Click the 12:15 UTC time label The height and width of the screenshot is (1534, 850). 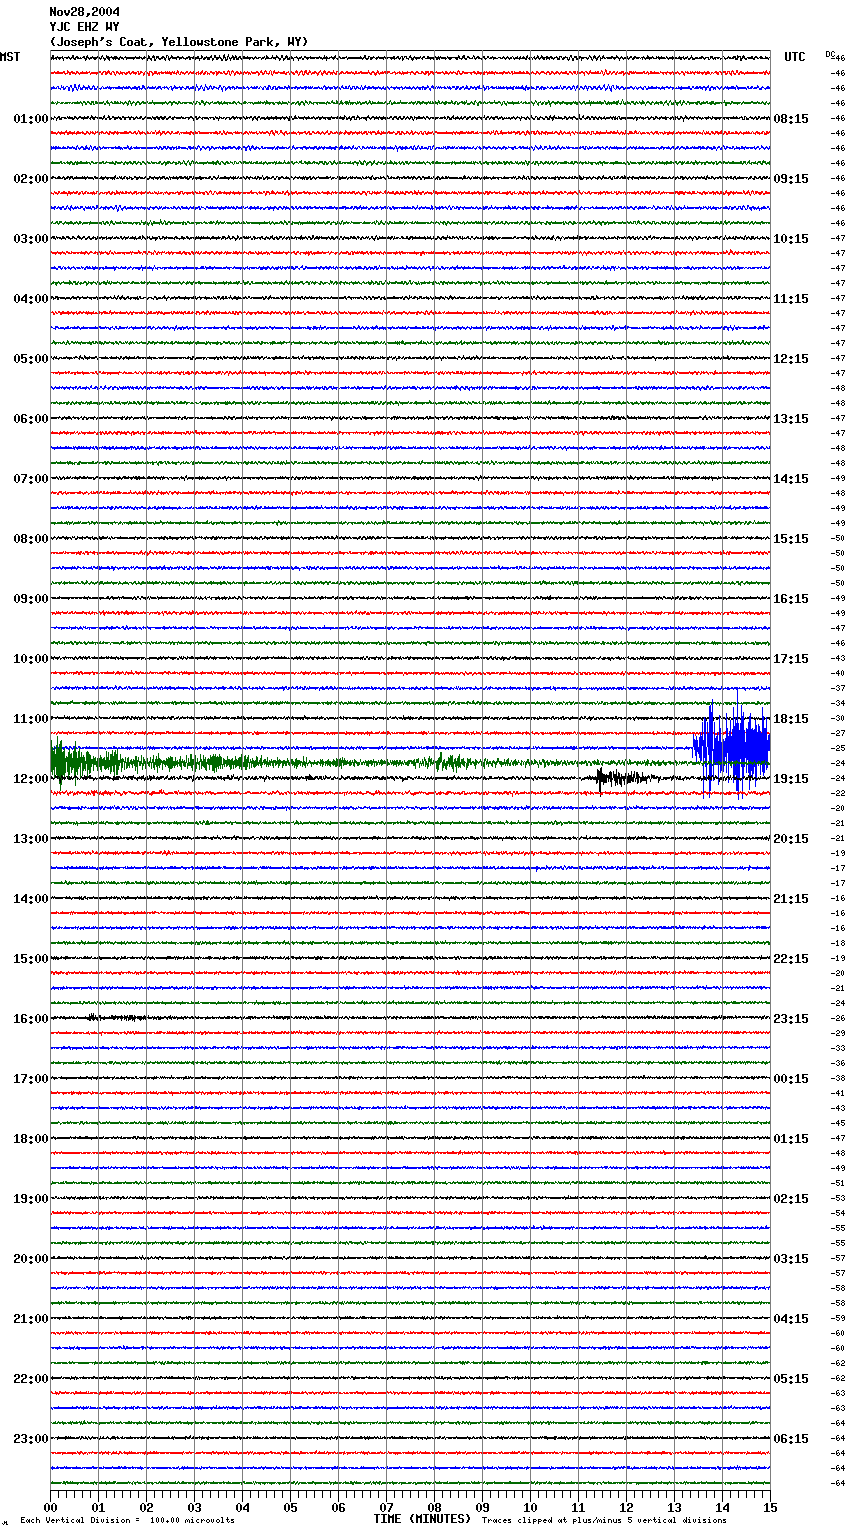tap(791, 359)
